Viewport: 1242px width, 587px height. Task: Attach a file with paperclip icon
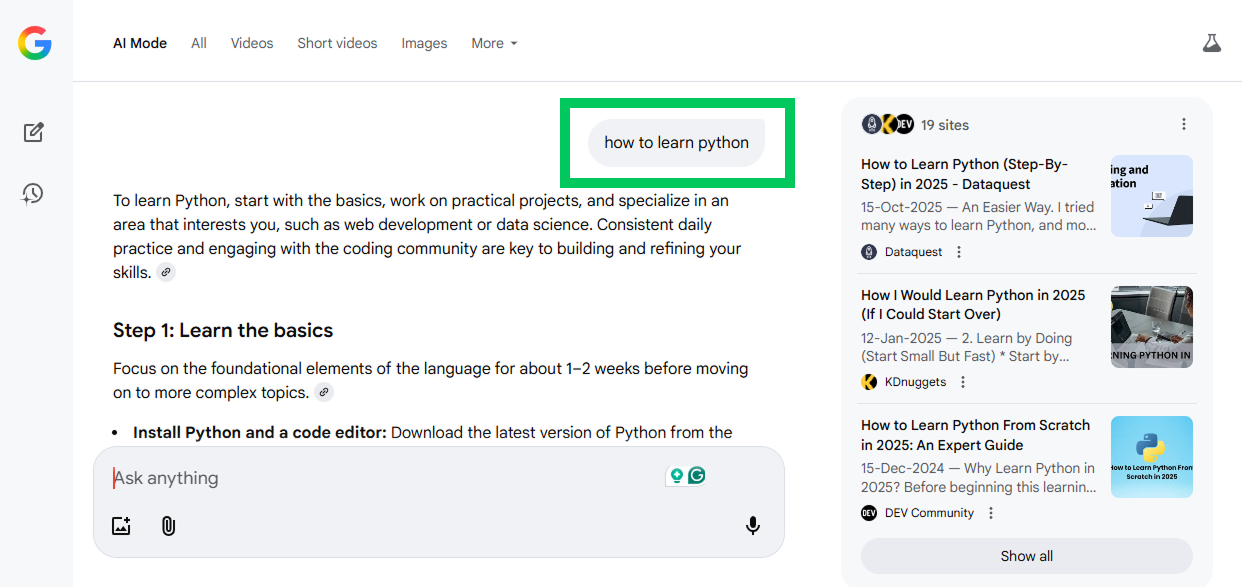(x=168, y=526)
